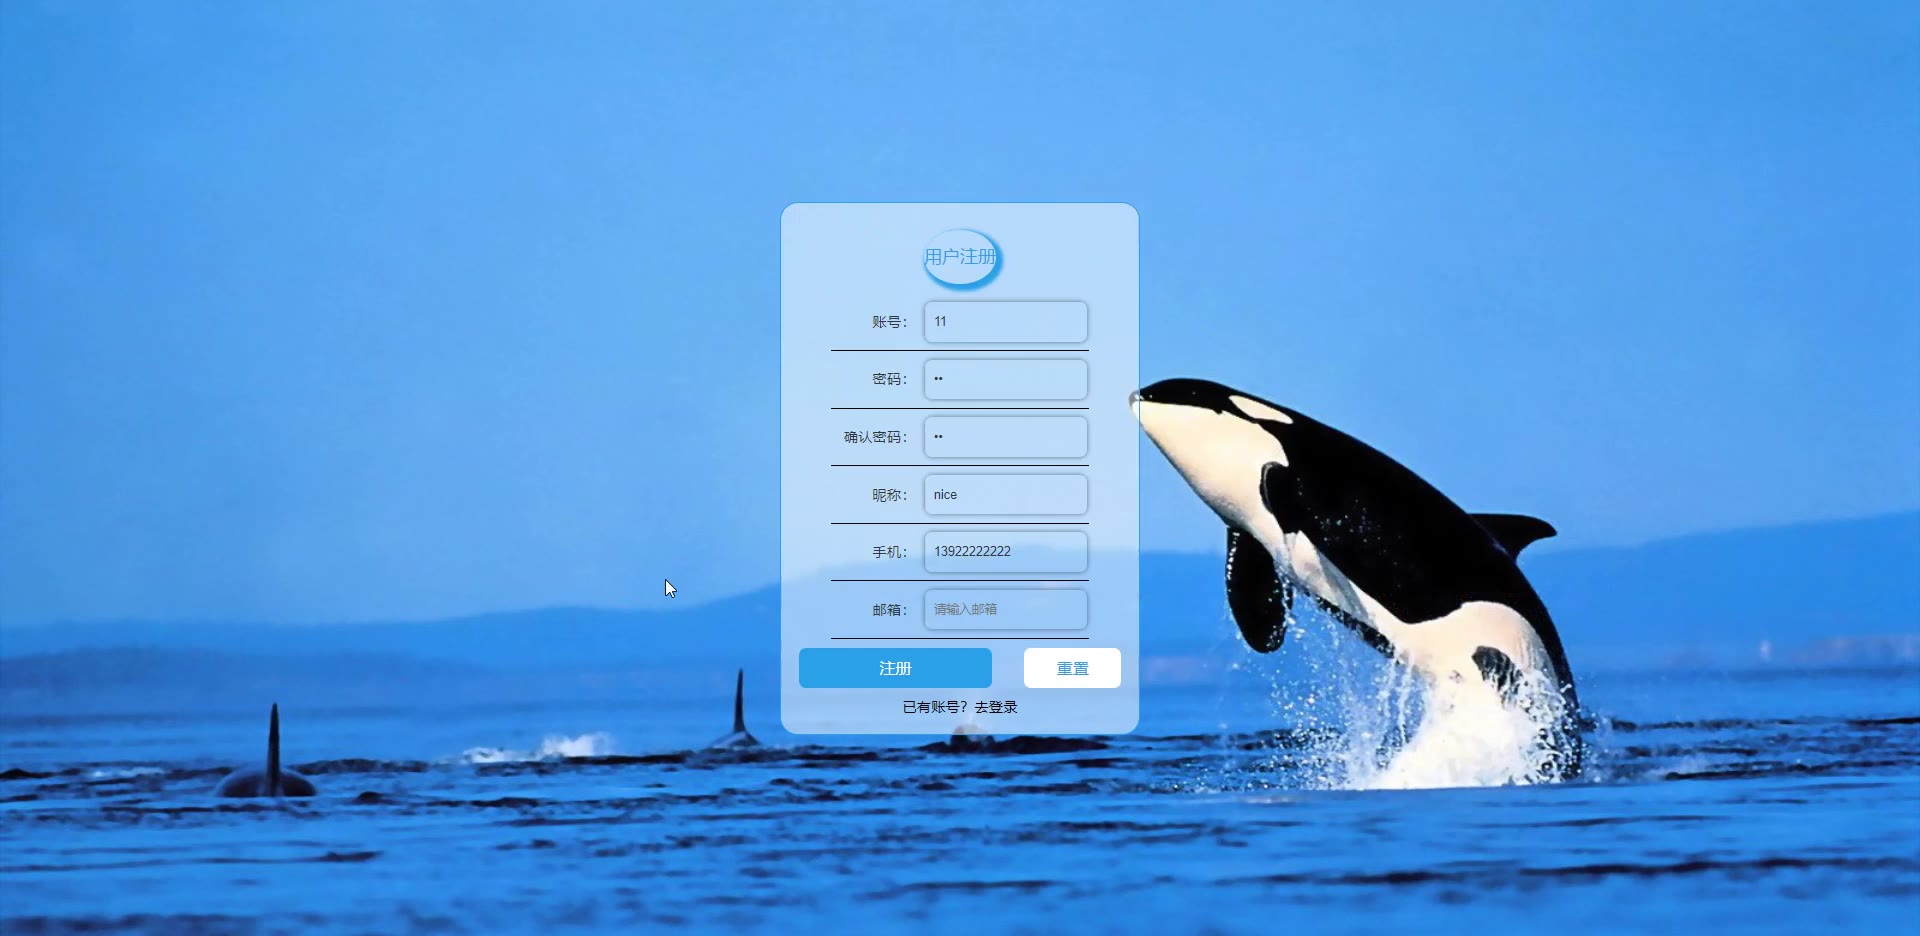Click the 用户注册 title badge
Viewport: 1920px width, 936px height.
(960, 257)
